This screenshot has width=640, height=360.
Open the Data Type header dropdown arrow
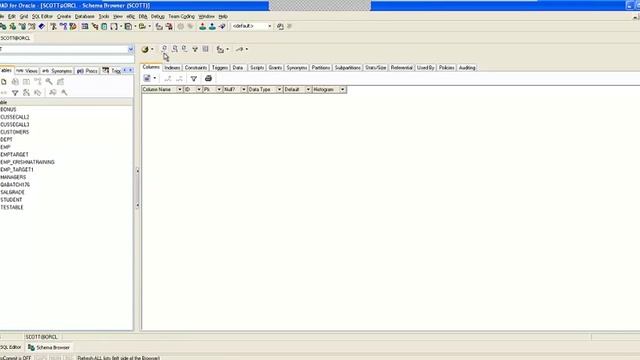pos(279,89)
